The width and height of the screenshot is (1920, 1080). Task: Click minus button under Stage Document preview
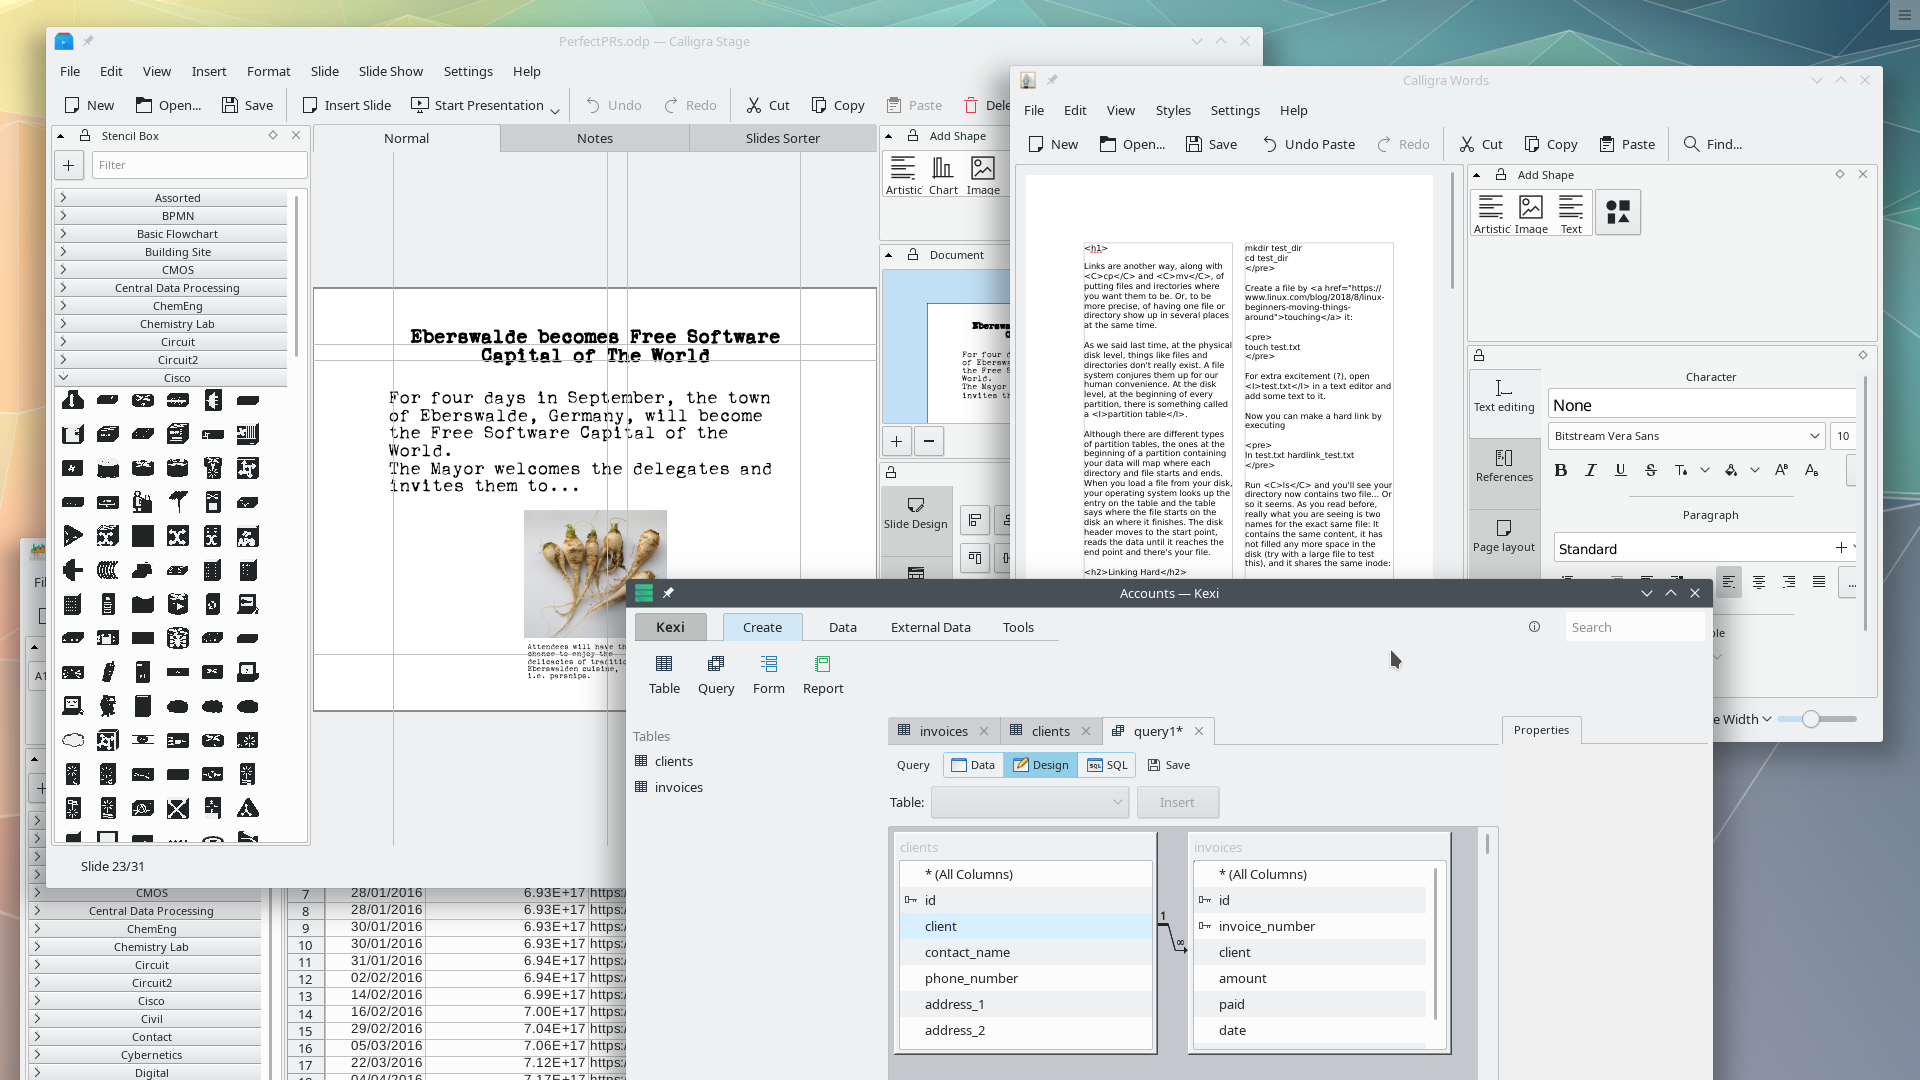pyautogui.click(x=929, y=441)
